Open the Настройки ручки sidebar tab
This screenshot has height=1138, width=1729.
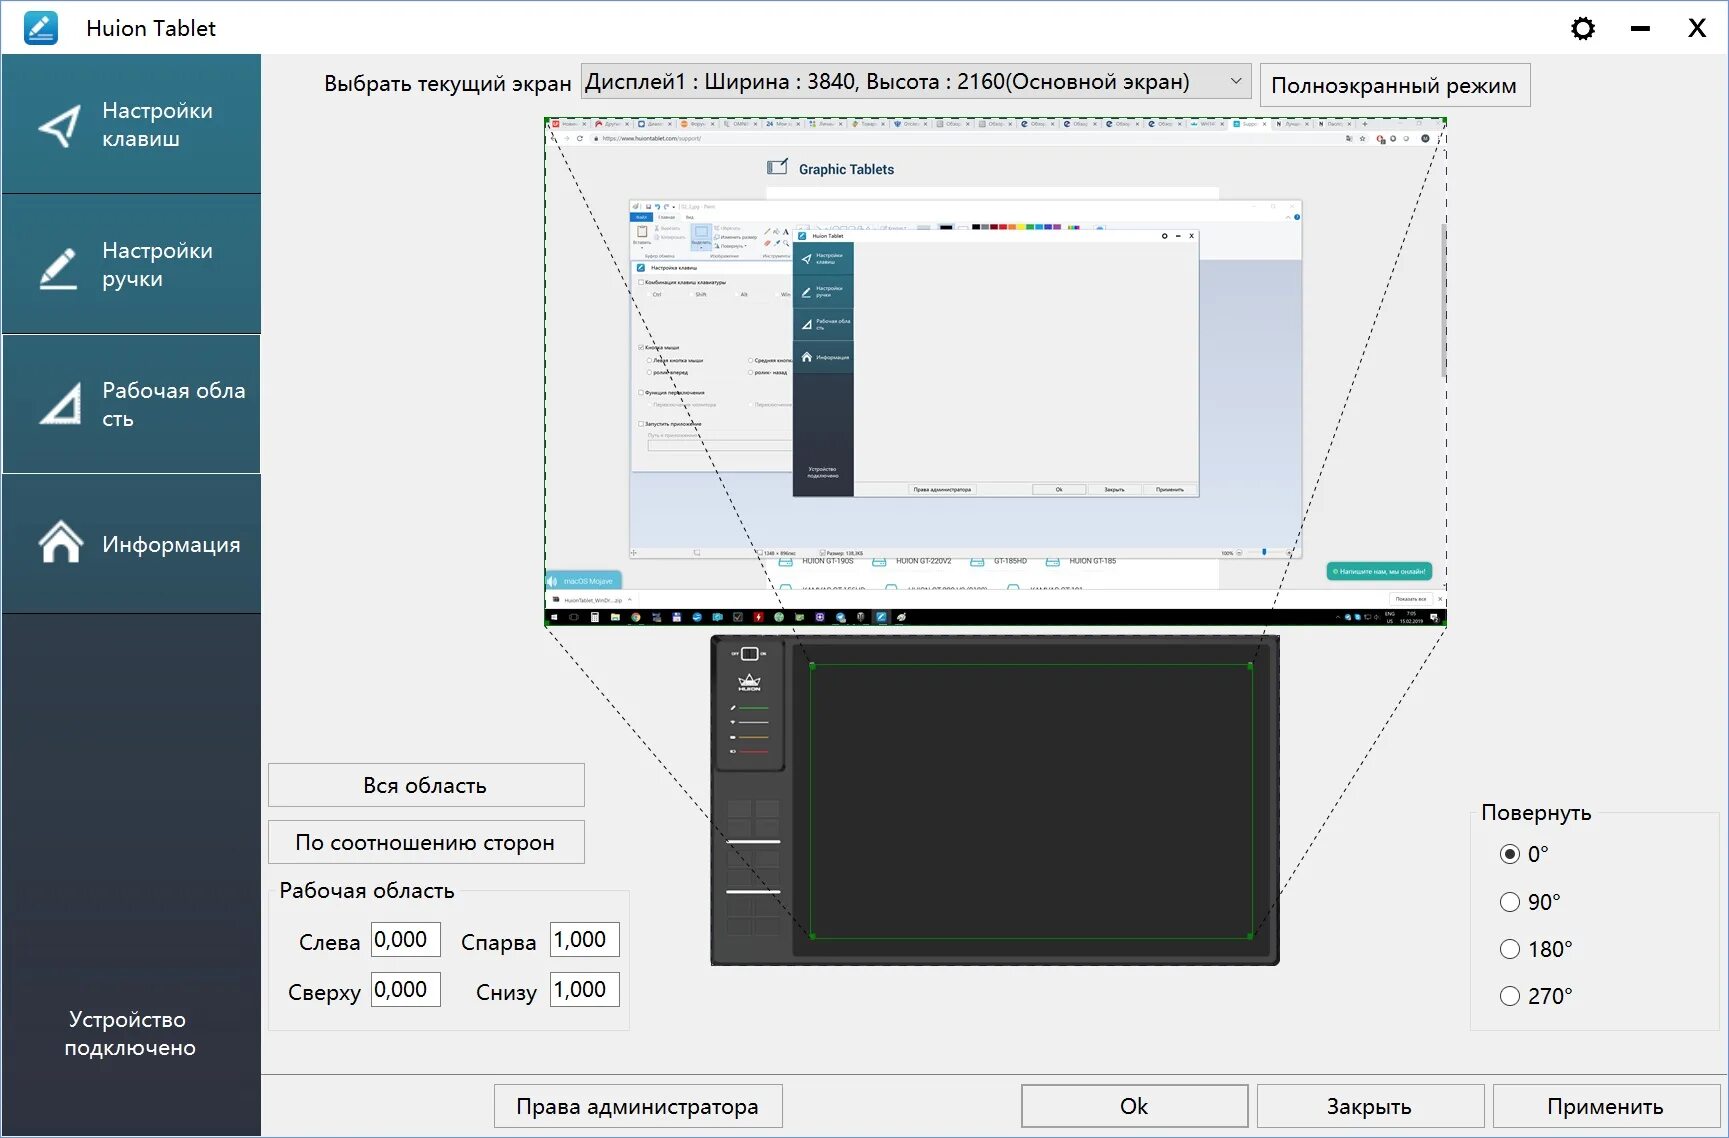[x=131, y=264]
